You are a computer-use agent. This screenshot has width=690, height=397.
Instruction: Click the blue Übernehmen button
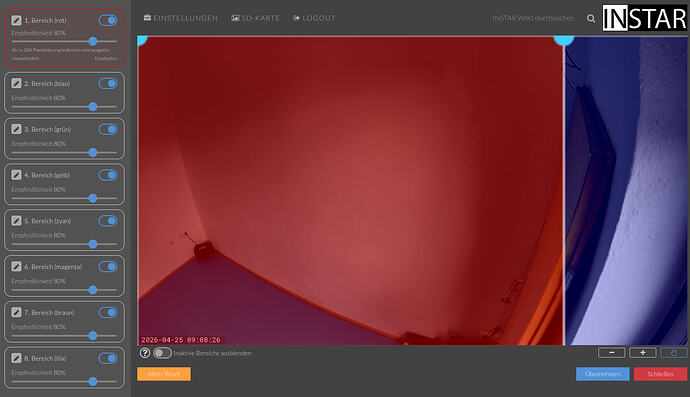[x=602, y=374]
